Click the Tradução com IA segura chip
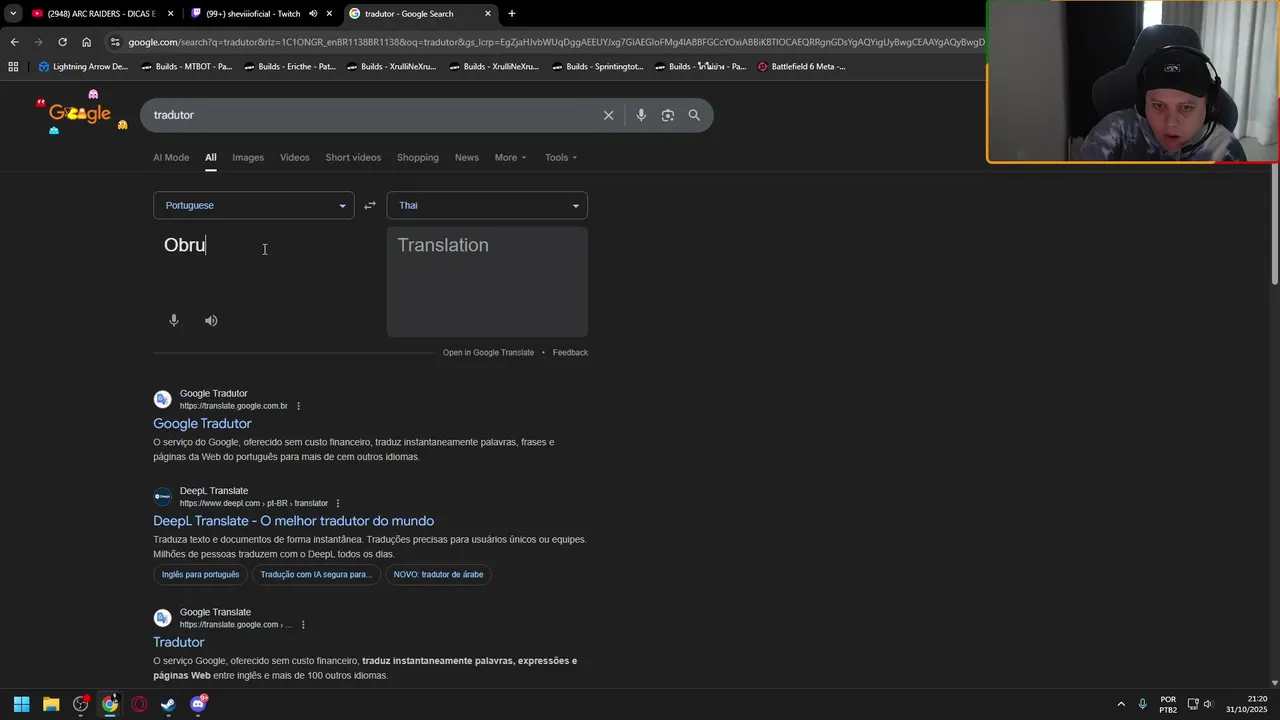Viewport: 1280px width, 720px height. (316, 575)
